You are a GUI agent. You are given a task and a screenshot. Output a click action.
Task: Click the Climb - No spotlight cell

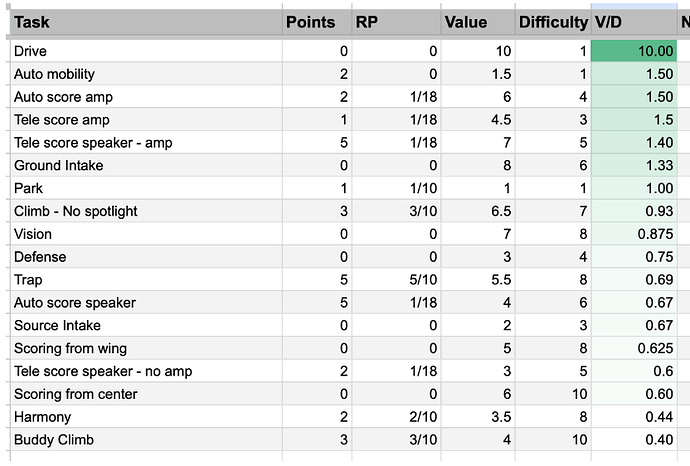click(x=146, y=211)
